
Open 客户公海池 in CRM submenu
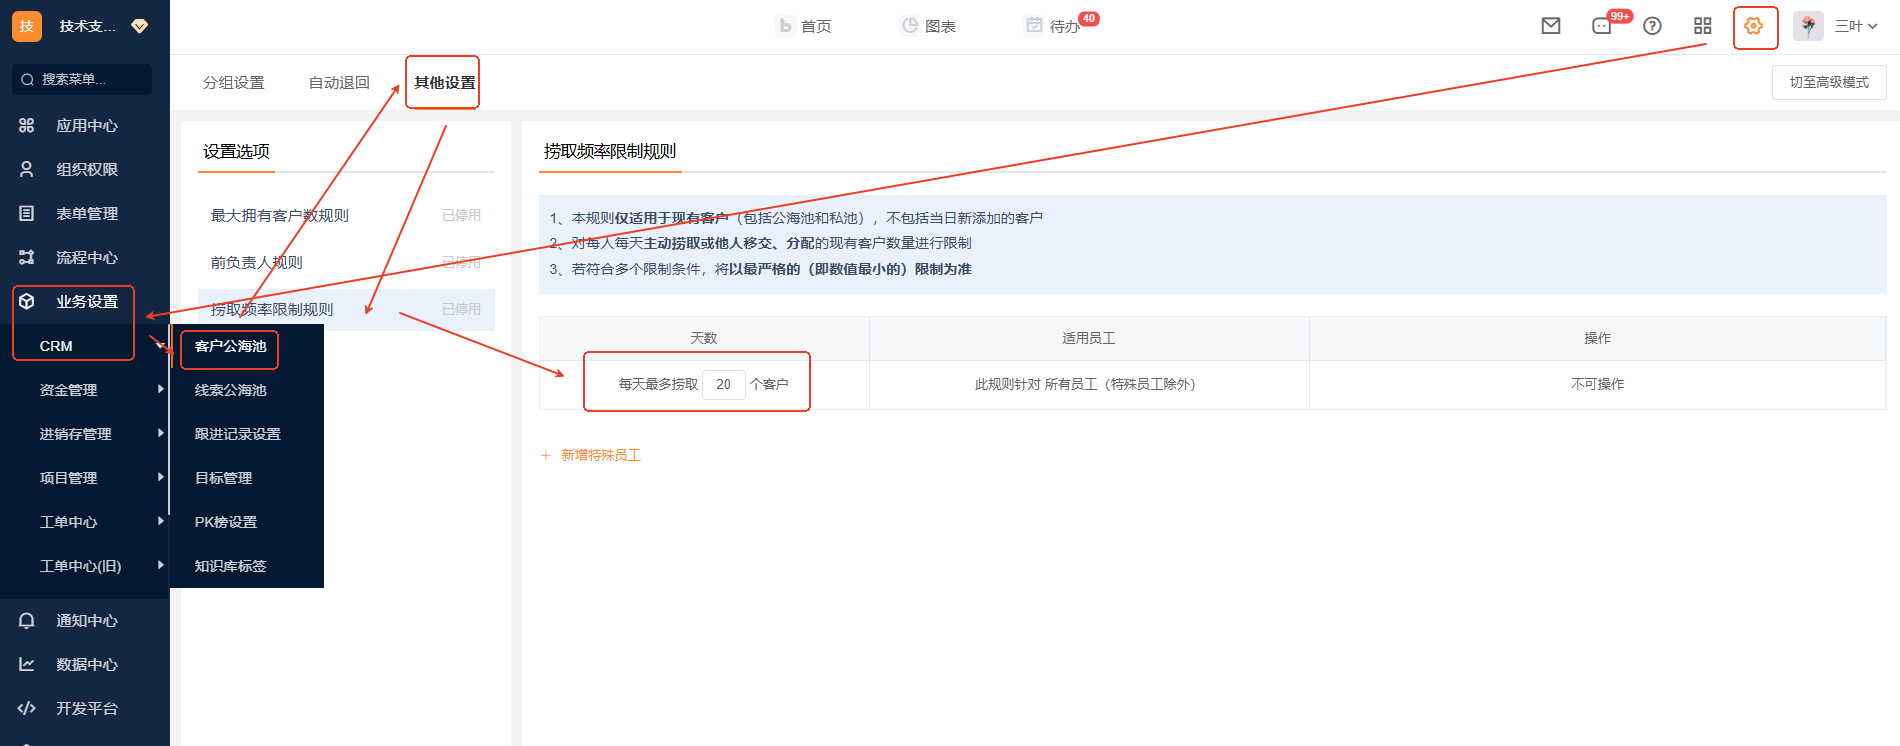tap(230, 346)
